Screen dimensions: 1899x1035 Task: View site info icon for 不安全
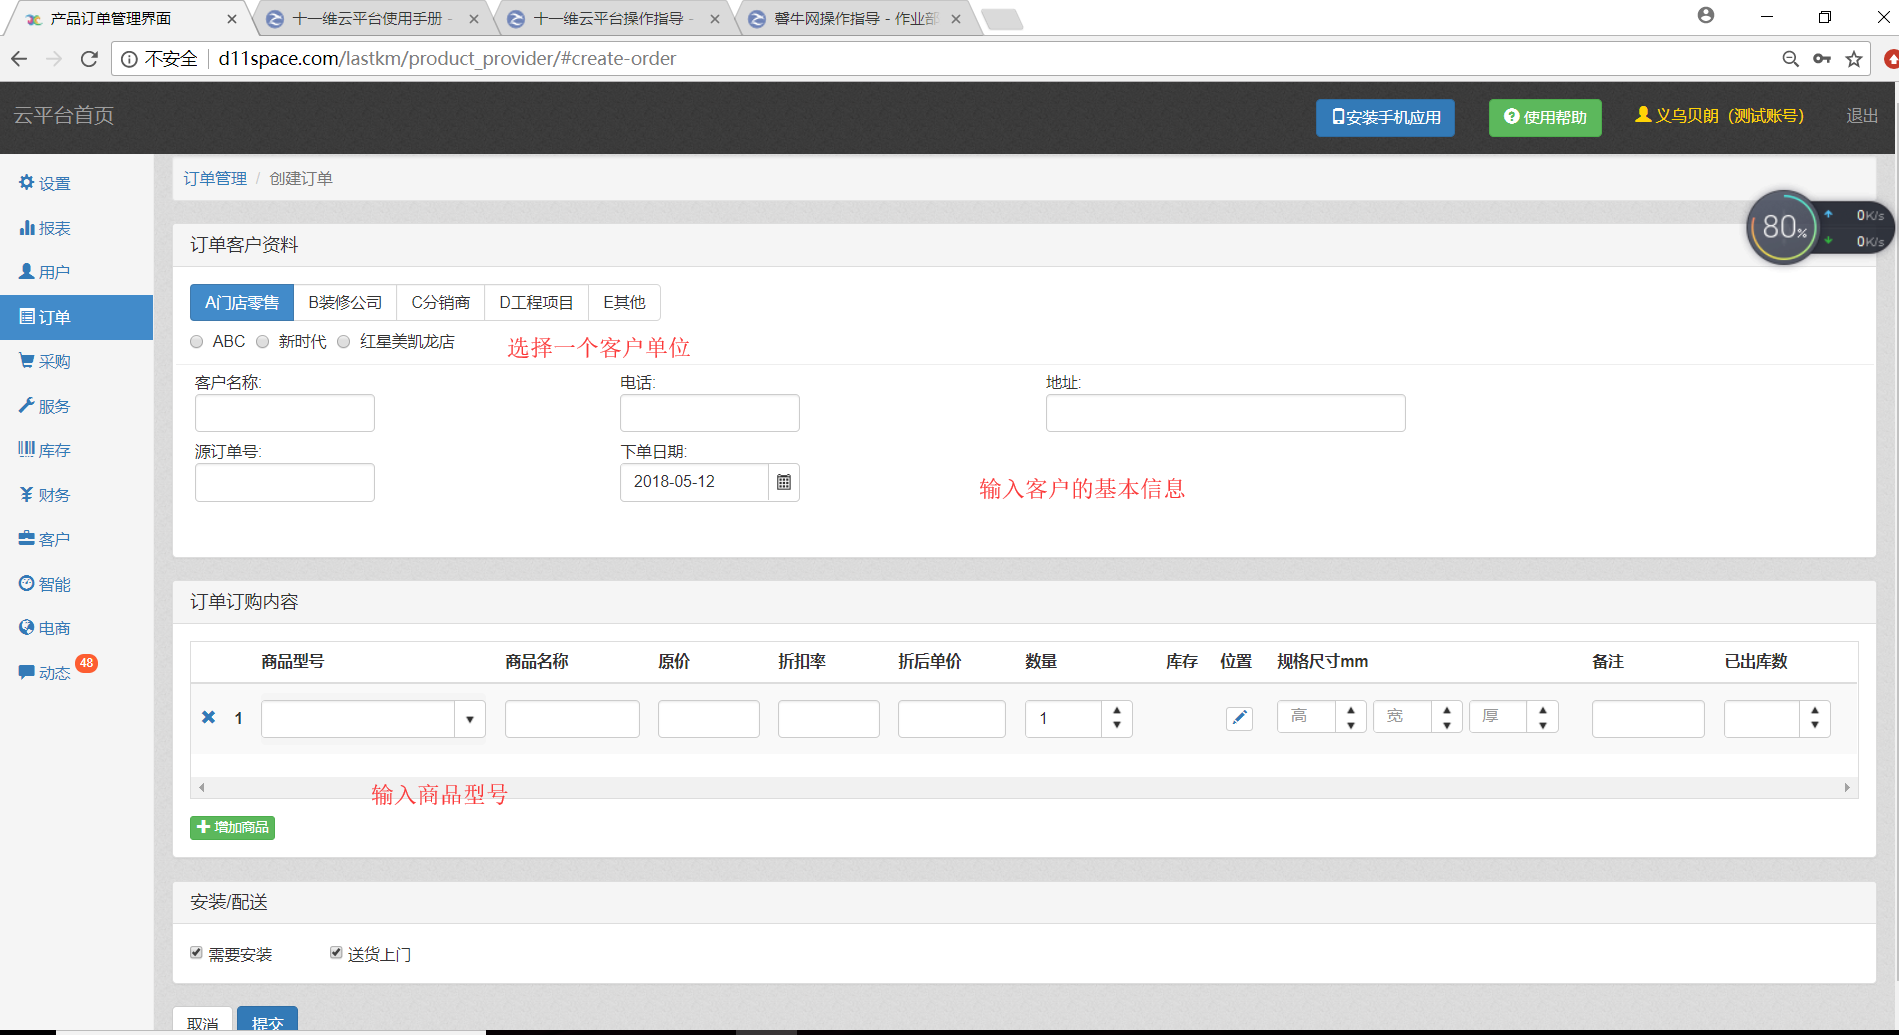(129, 59)
